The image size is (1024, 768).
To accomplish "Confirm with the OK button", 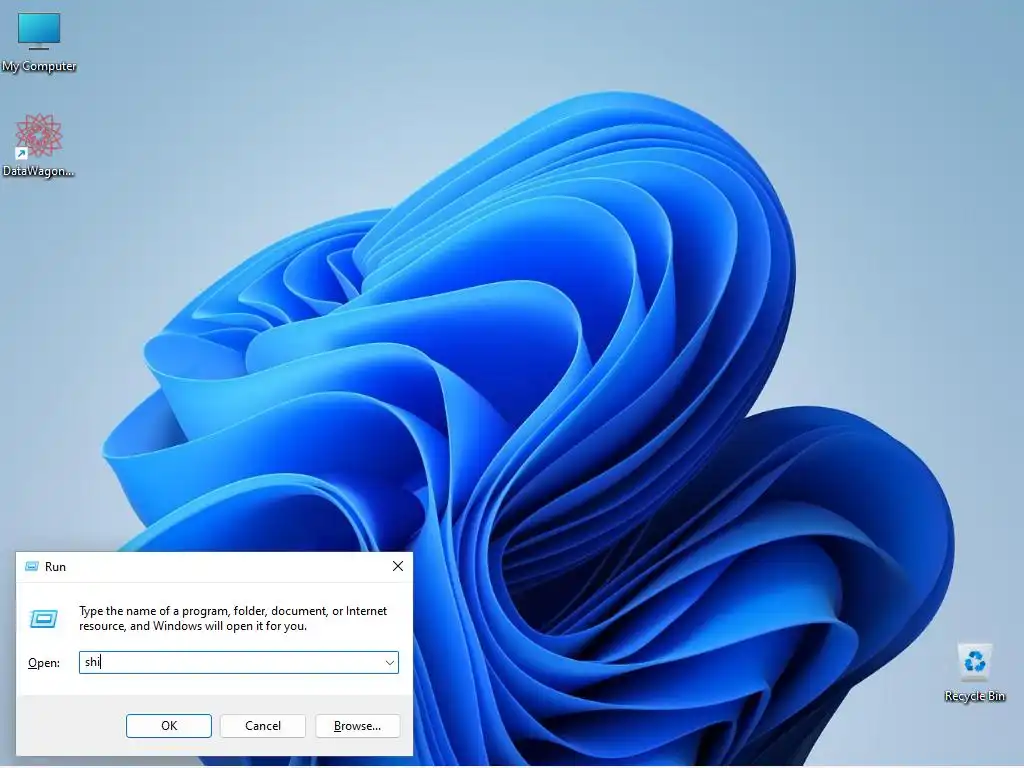I will 168,726.
